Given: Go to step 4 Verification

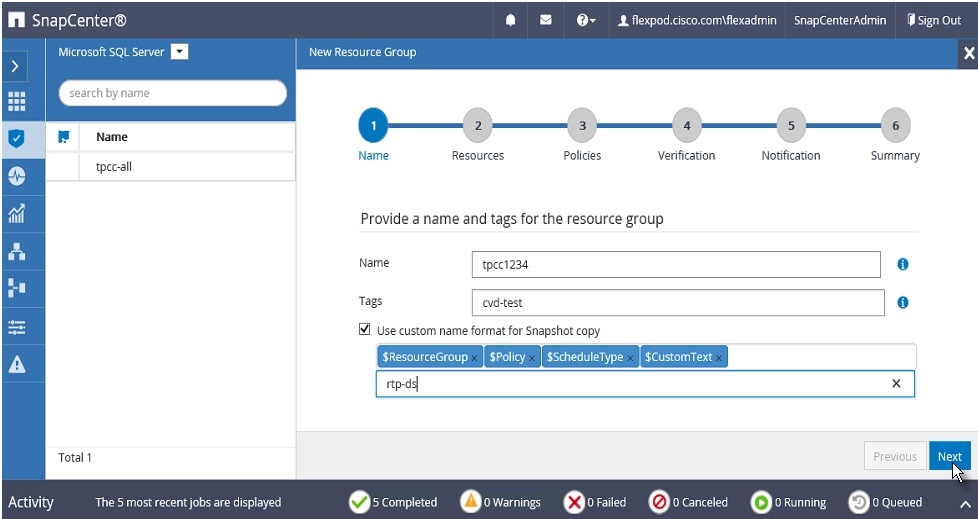Looking at the screenshot, I should 687,125.
